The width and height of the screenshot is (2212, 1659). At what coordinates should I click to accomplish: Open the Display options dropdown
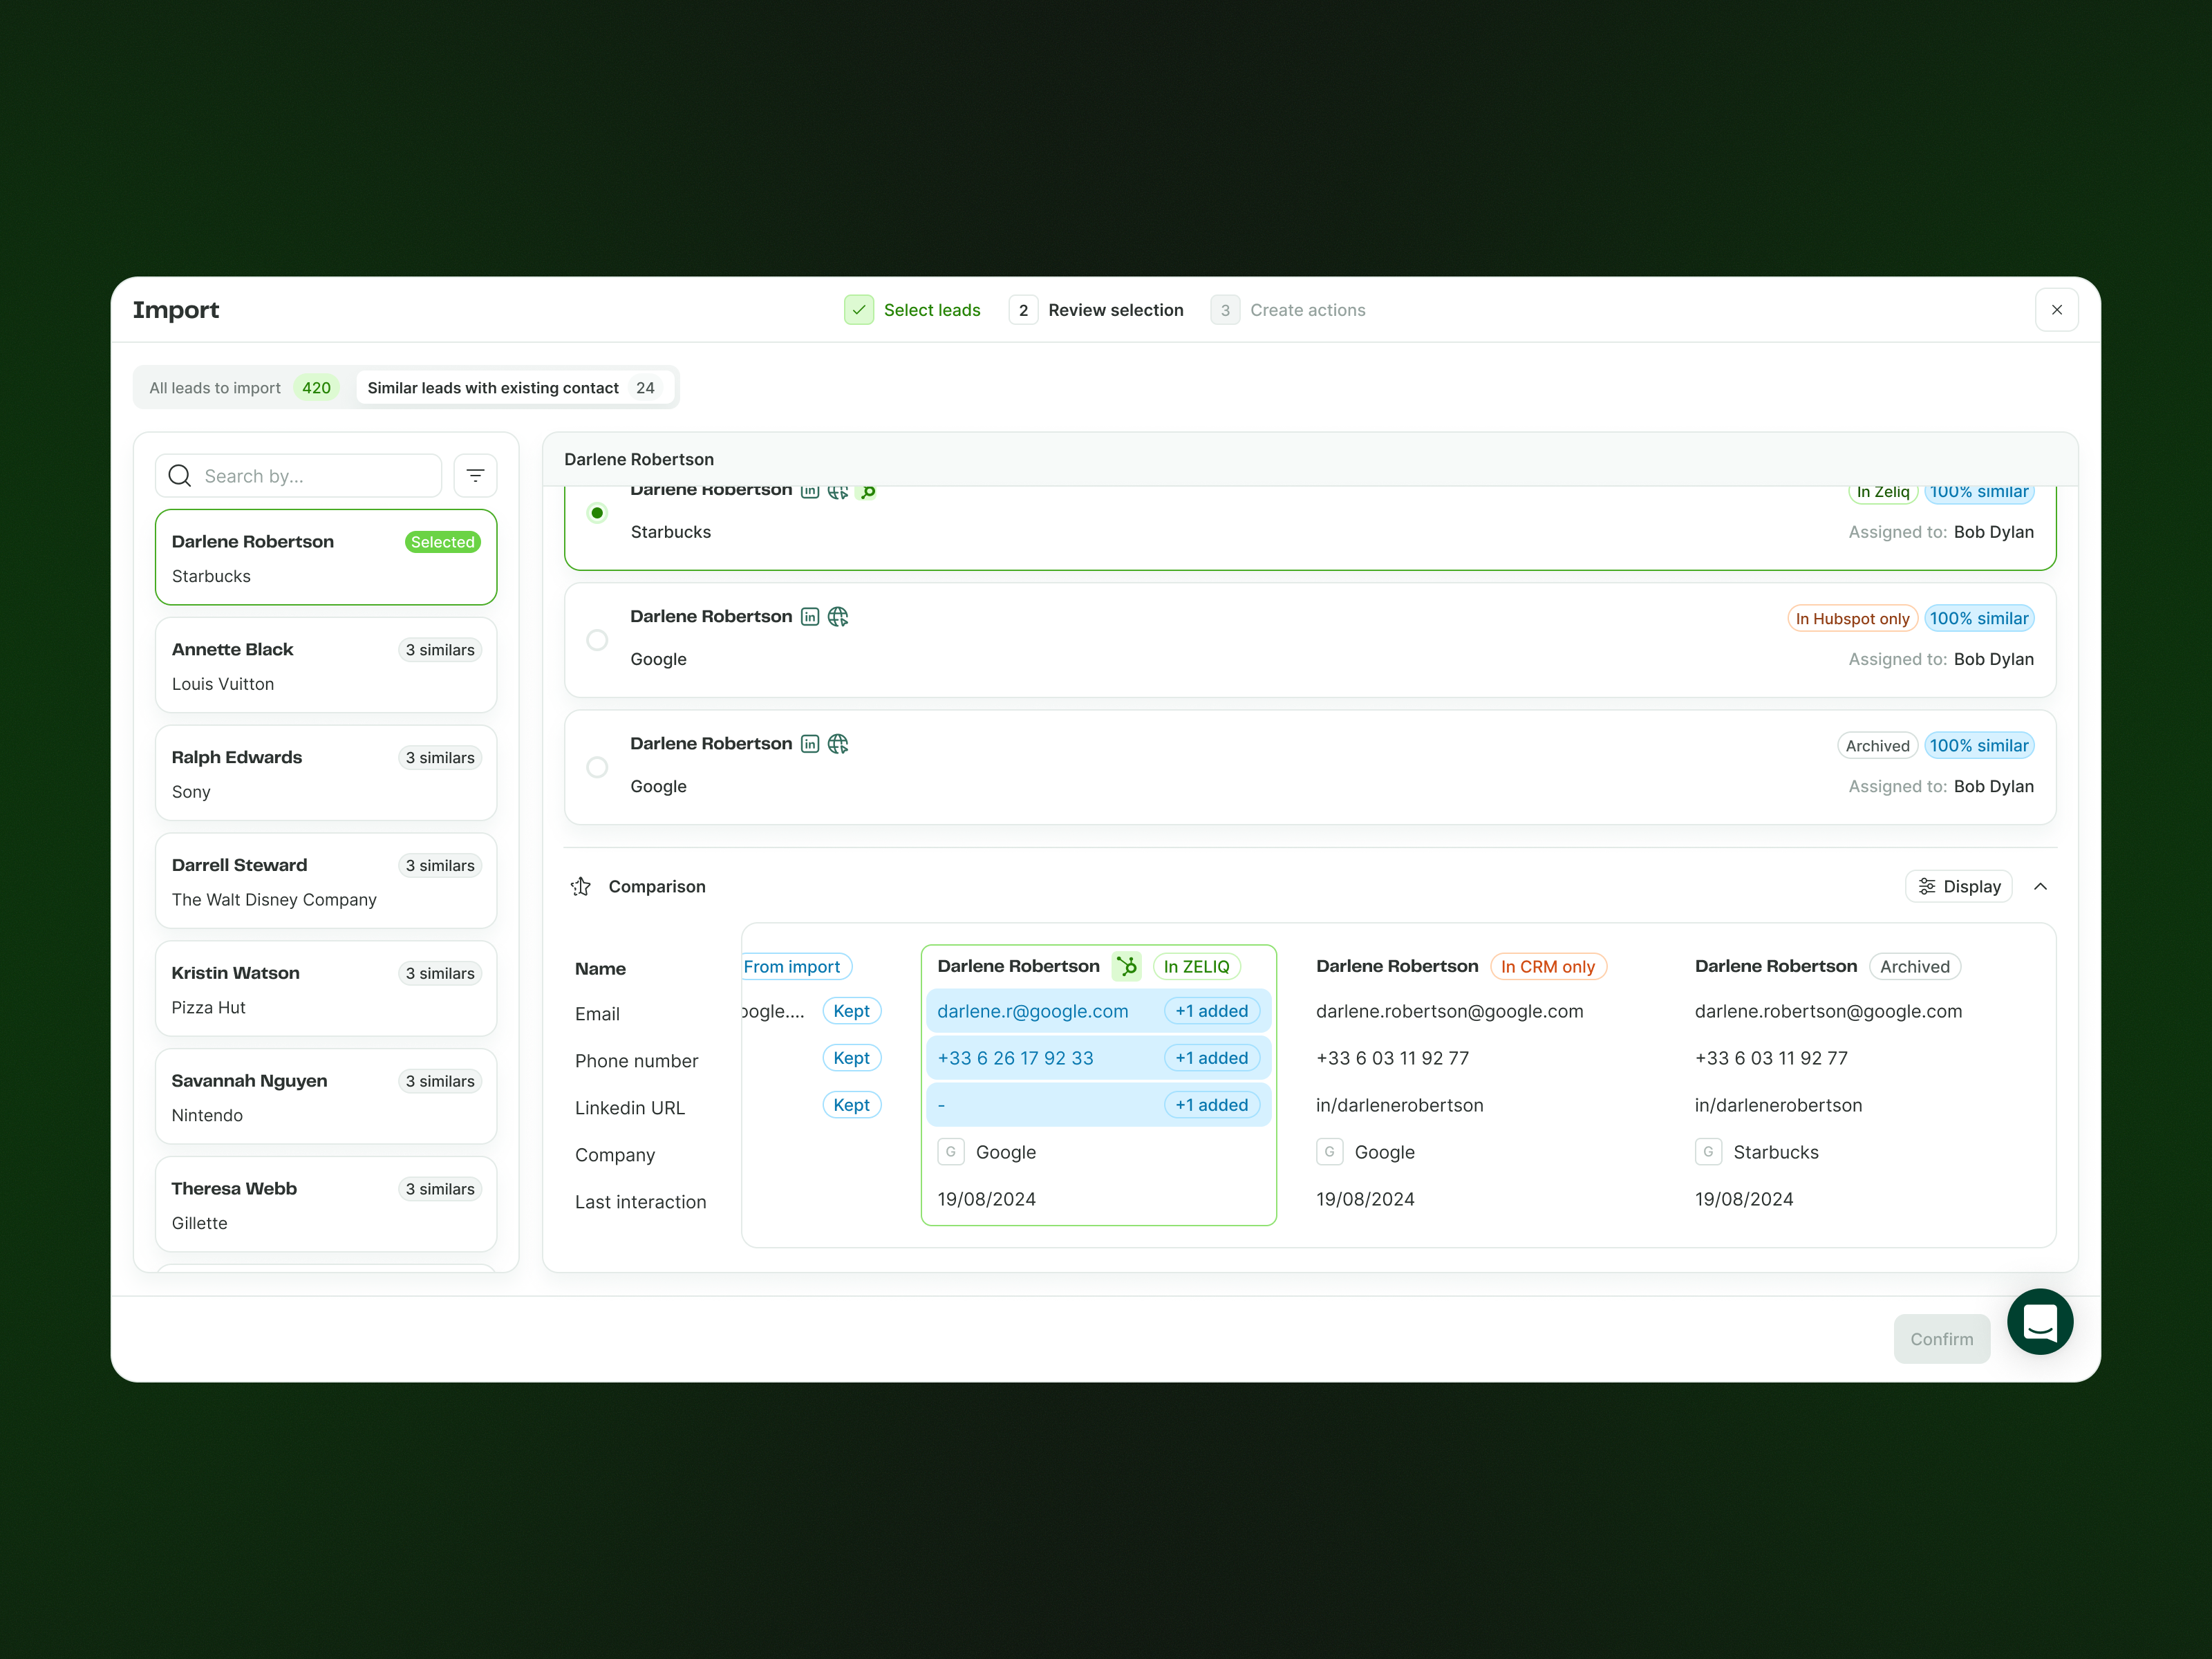pos(1958,887)
